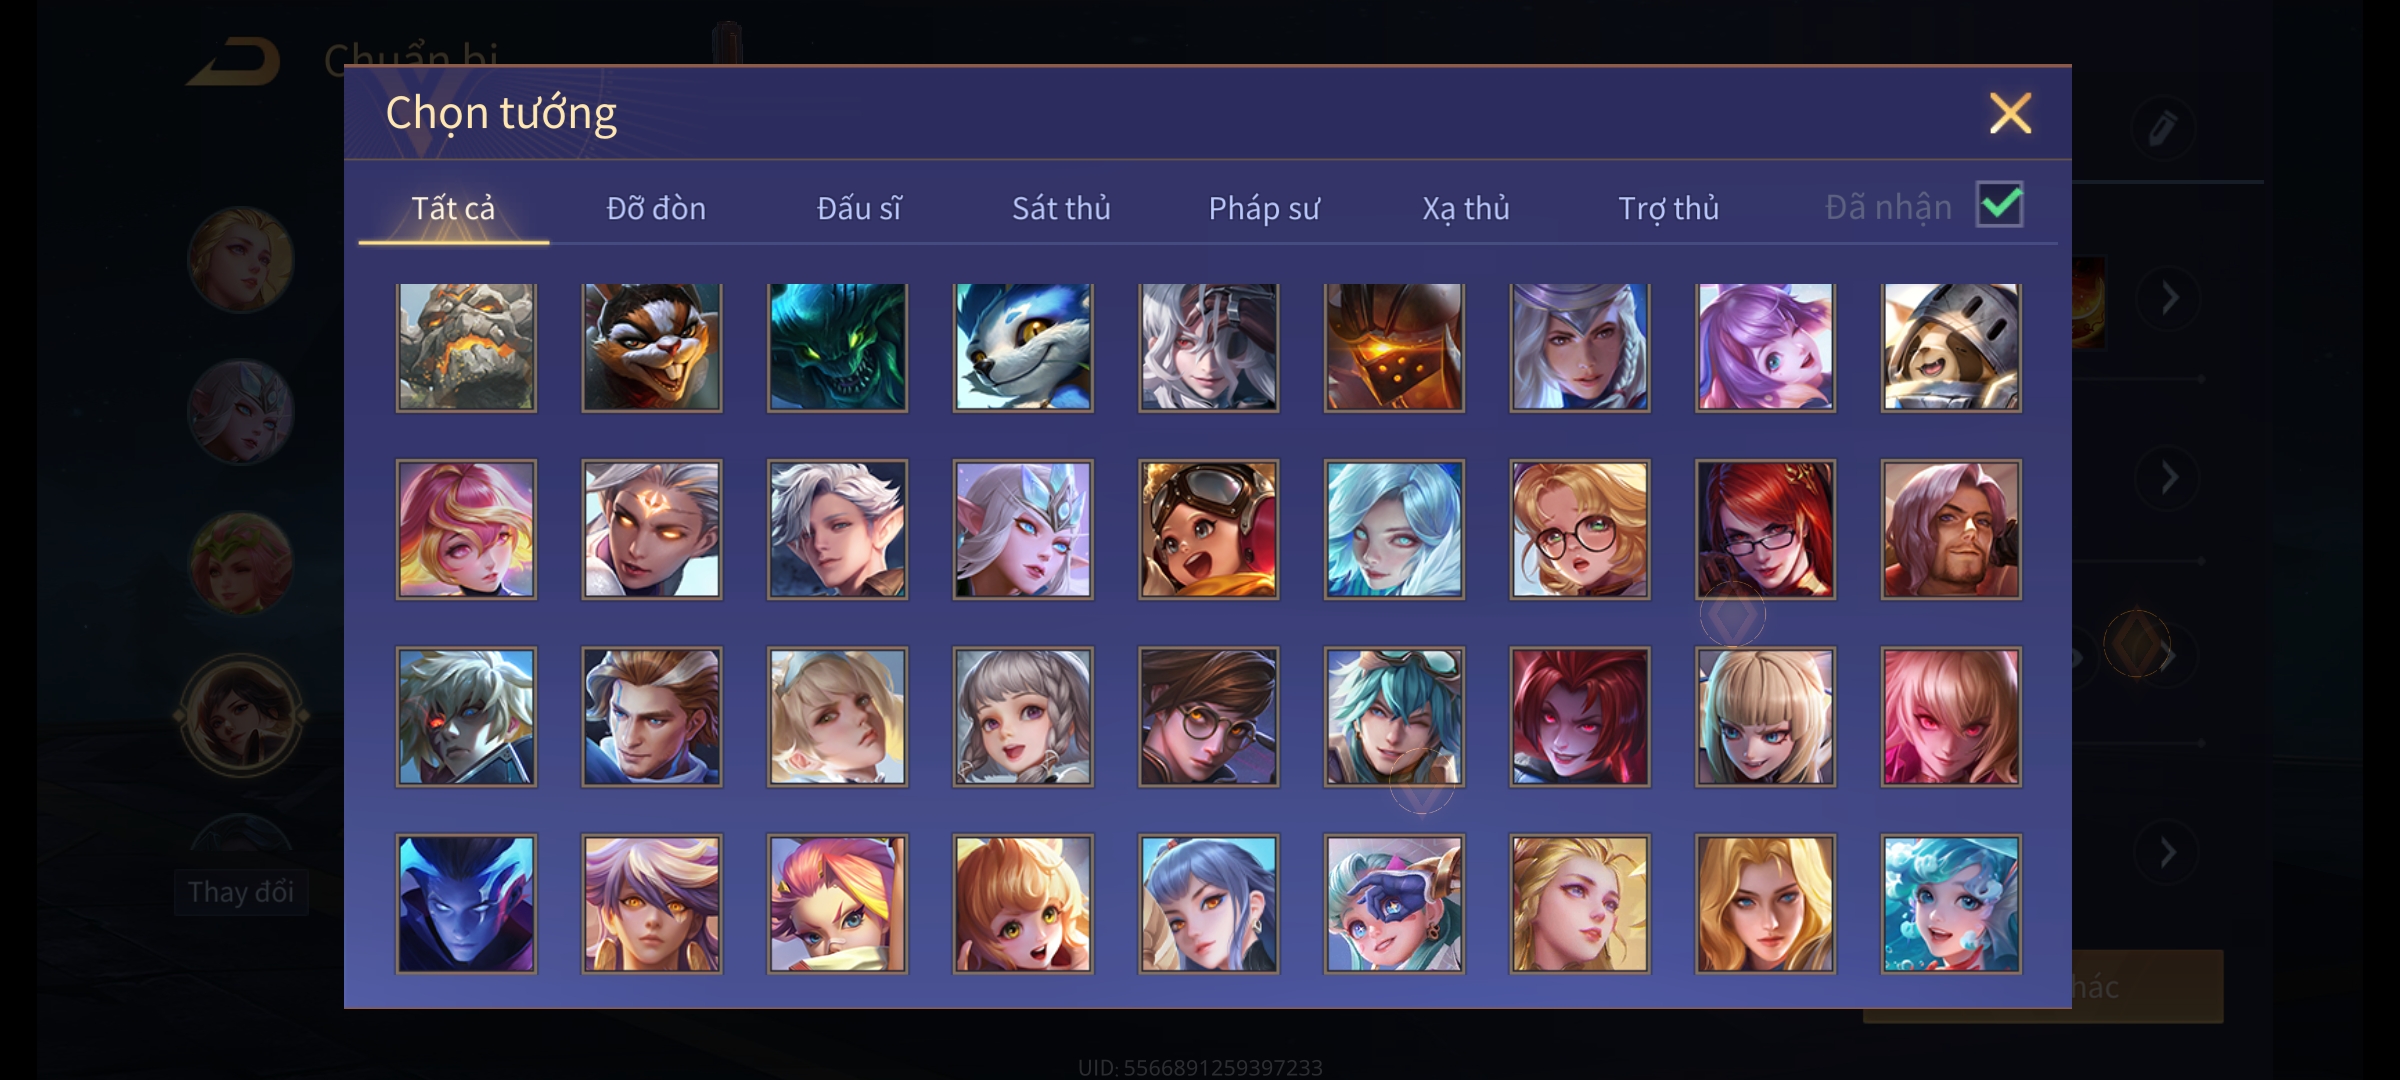The width and height of the screenshot is (2400, 1080).
Task: Choose the golden armored helmet hero
Action: click(x=1394, y=347)
